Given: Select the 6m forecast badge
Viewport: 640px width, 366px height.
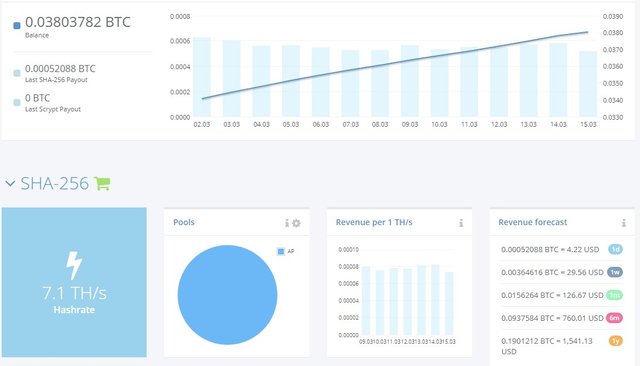Looking at the screenshot, I should (x=615, y=318).
